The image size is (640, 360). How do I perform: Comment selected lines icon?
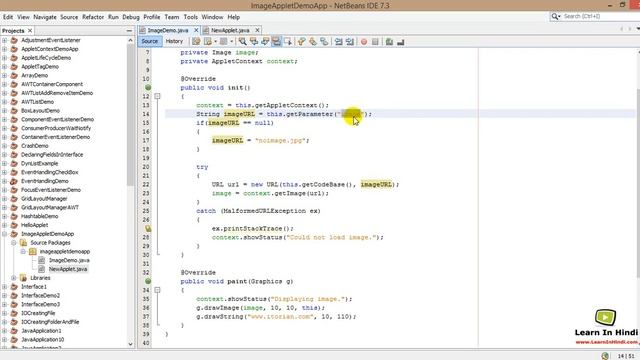(389, 42)
